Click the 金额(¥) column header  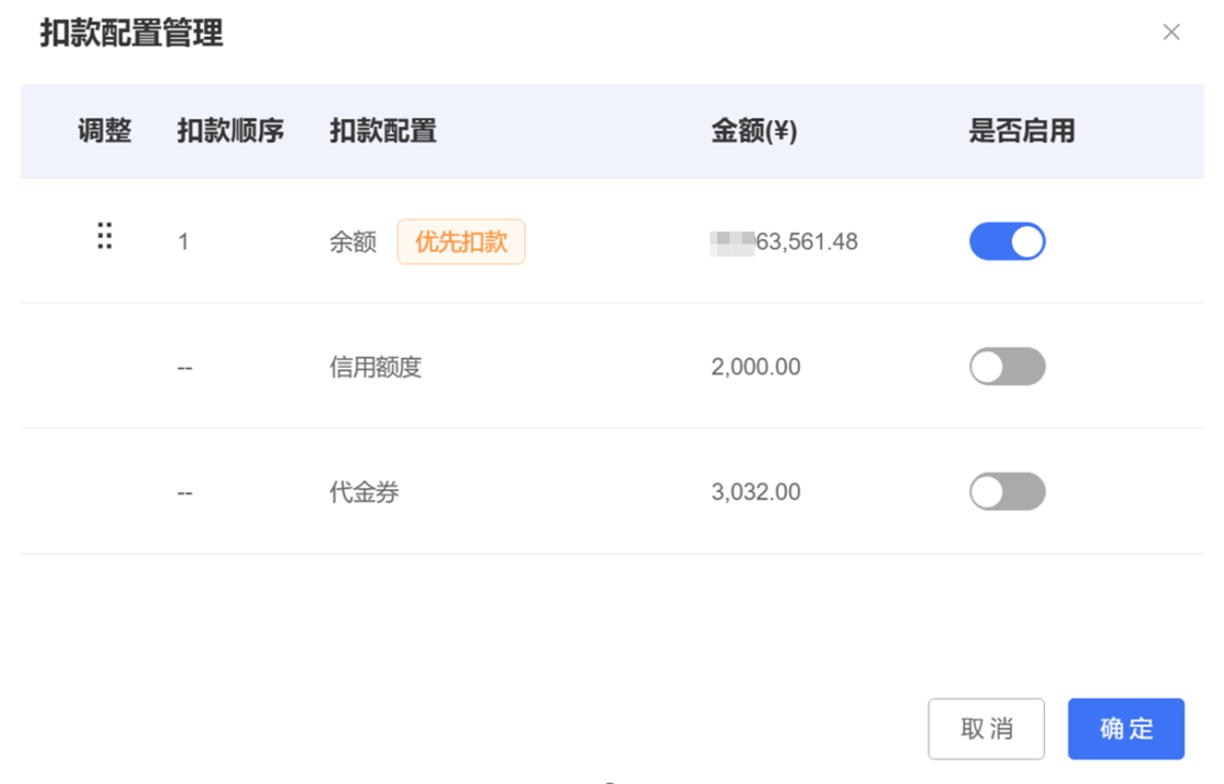(754, 131)
